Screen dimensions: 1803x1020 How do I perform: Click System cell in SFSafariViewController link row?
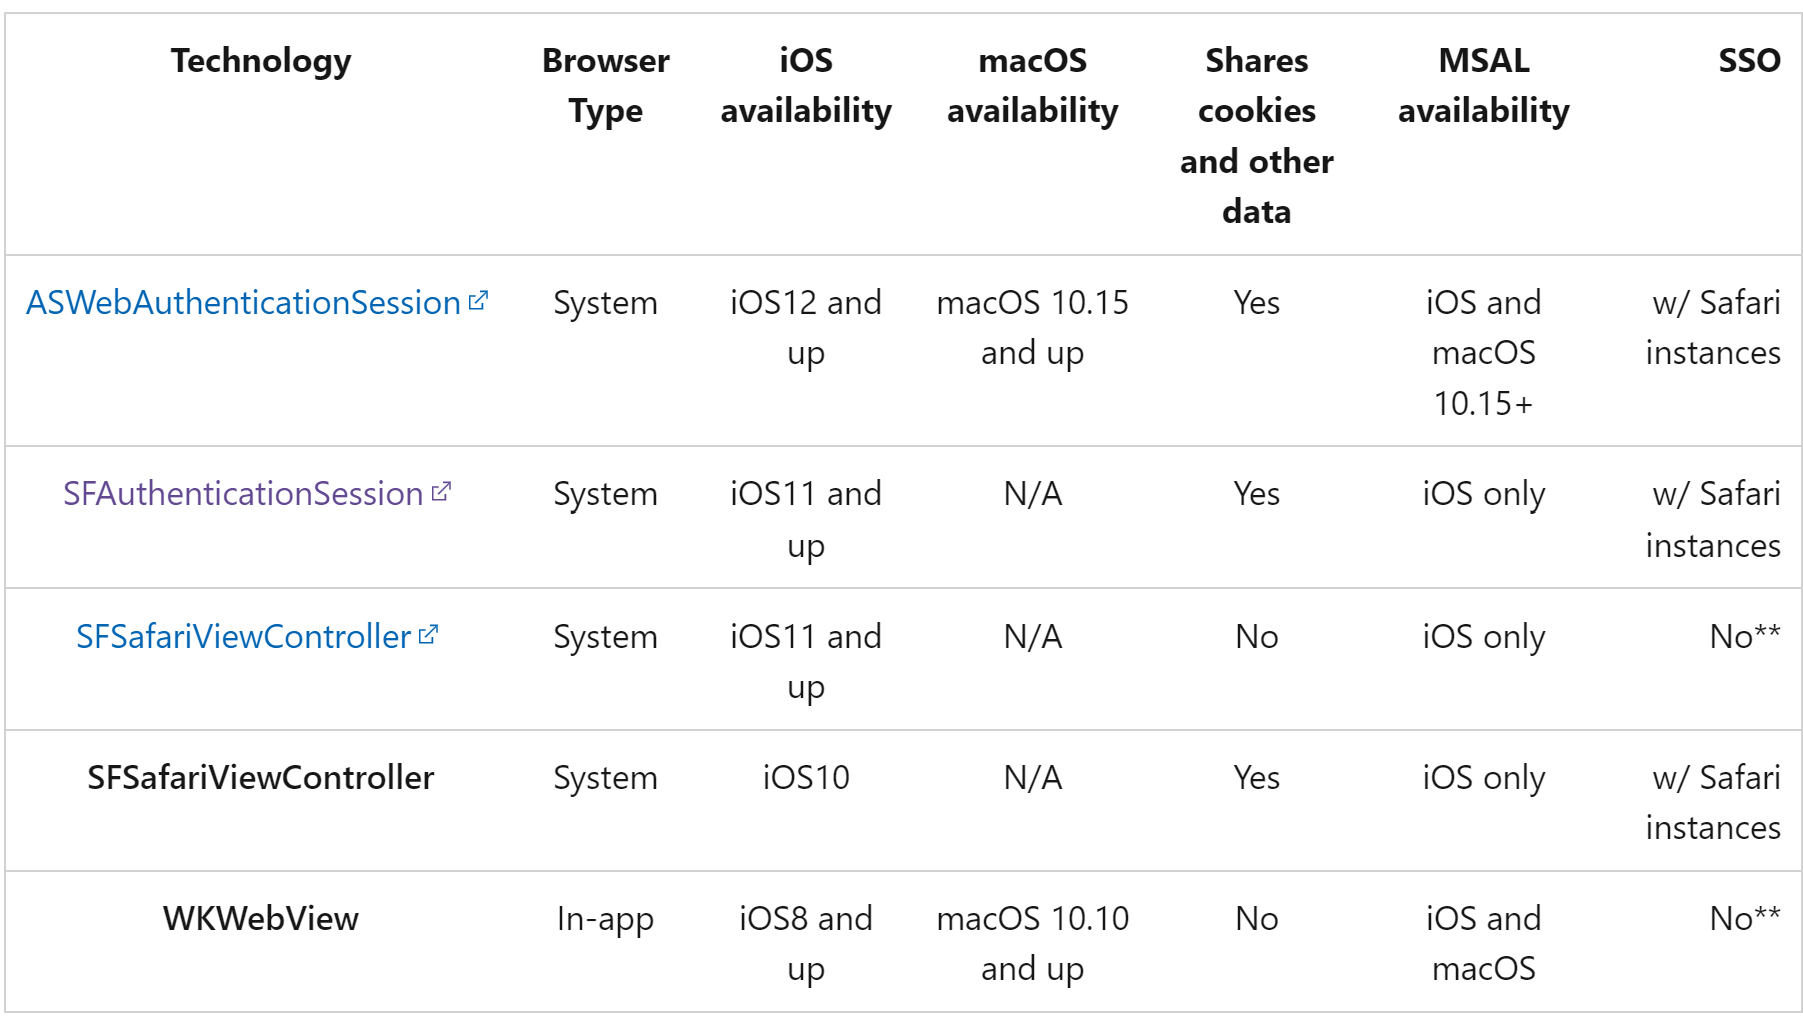click(x=606, y=637)
